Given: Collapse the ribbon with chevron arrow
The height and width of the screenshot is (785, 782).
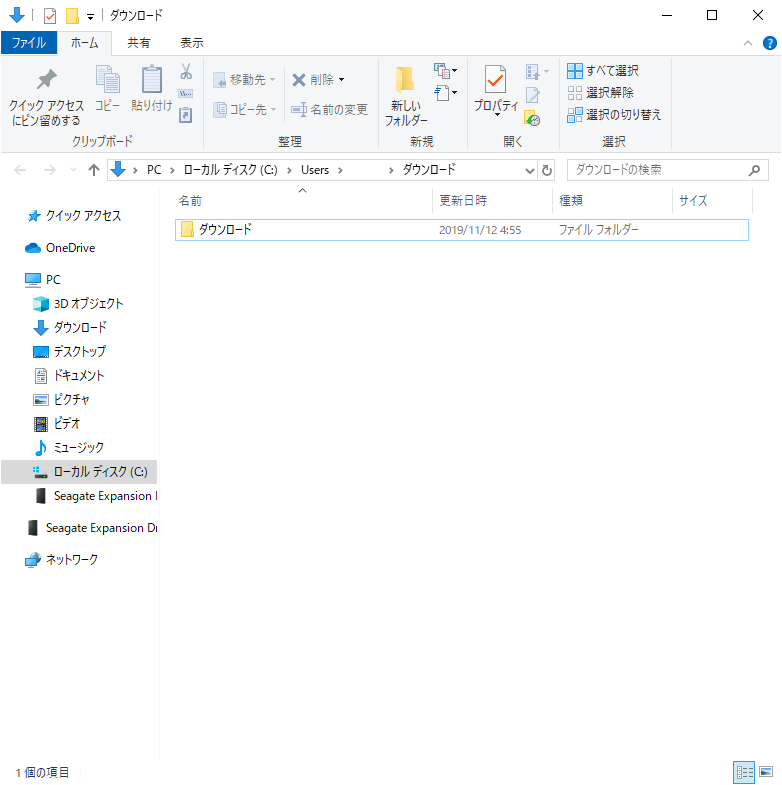Looking at the screenshot, I should pyautogui.click(x=748, y=43).
